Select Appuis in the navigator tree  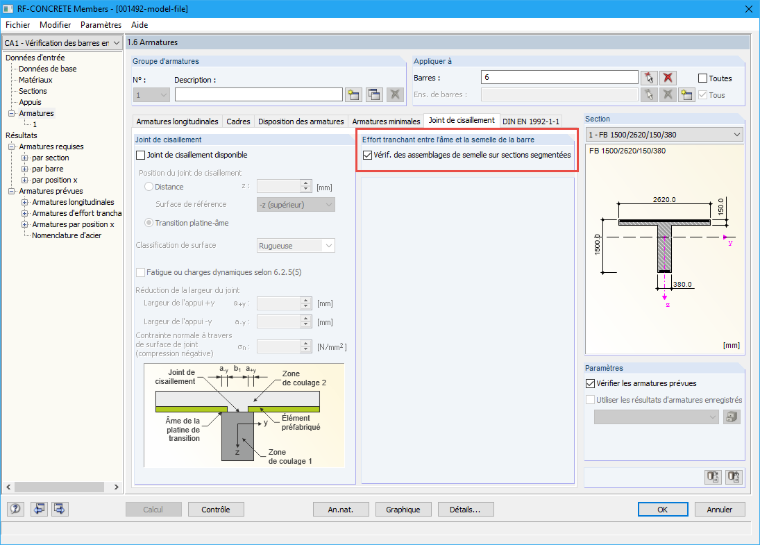click(30, 102)
